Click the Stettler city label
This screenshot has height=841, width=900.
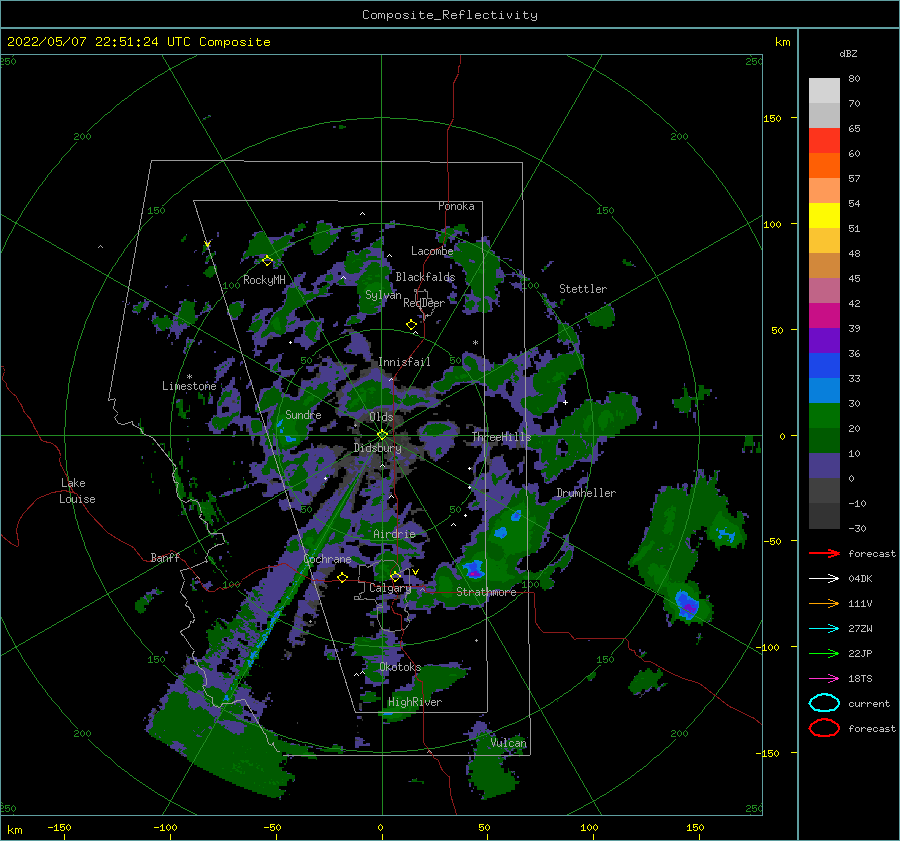[x=583, y=289]
